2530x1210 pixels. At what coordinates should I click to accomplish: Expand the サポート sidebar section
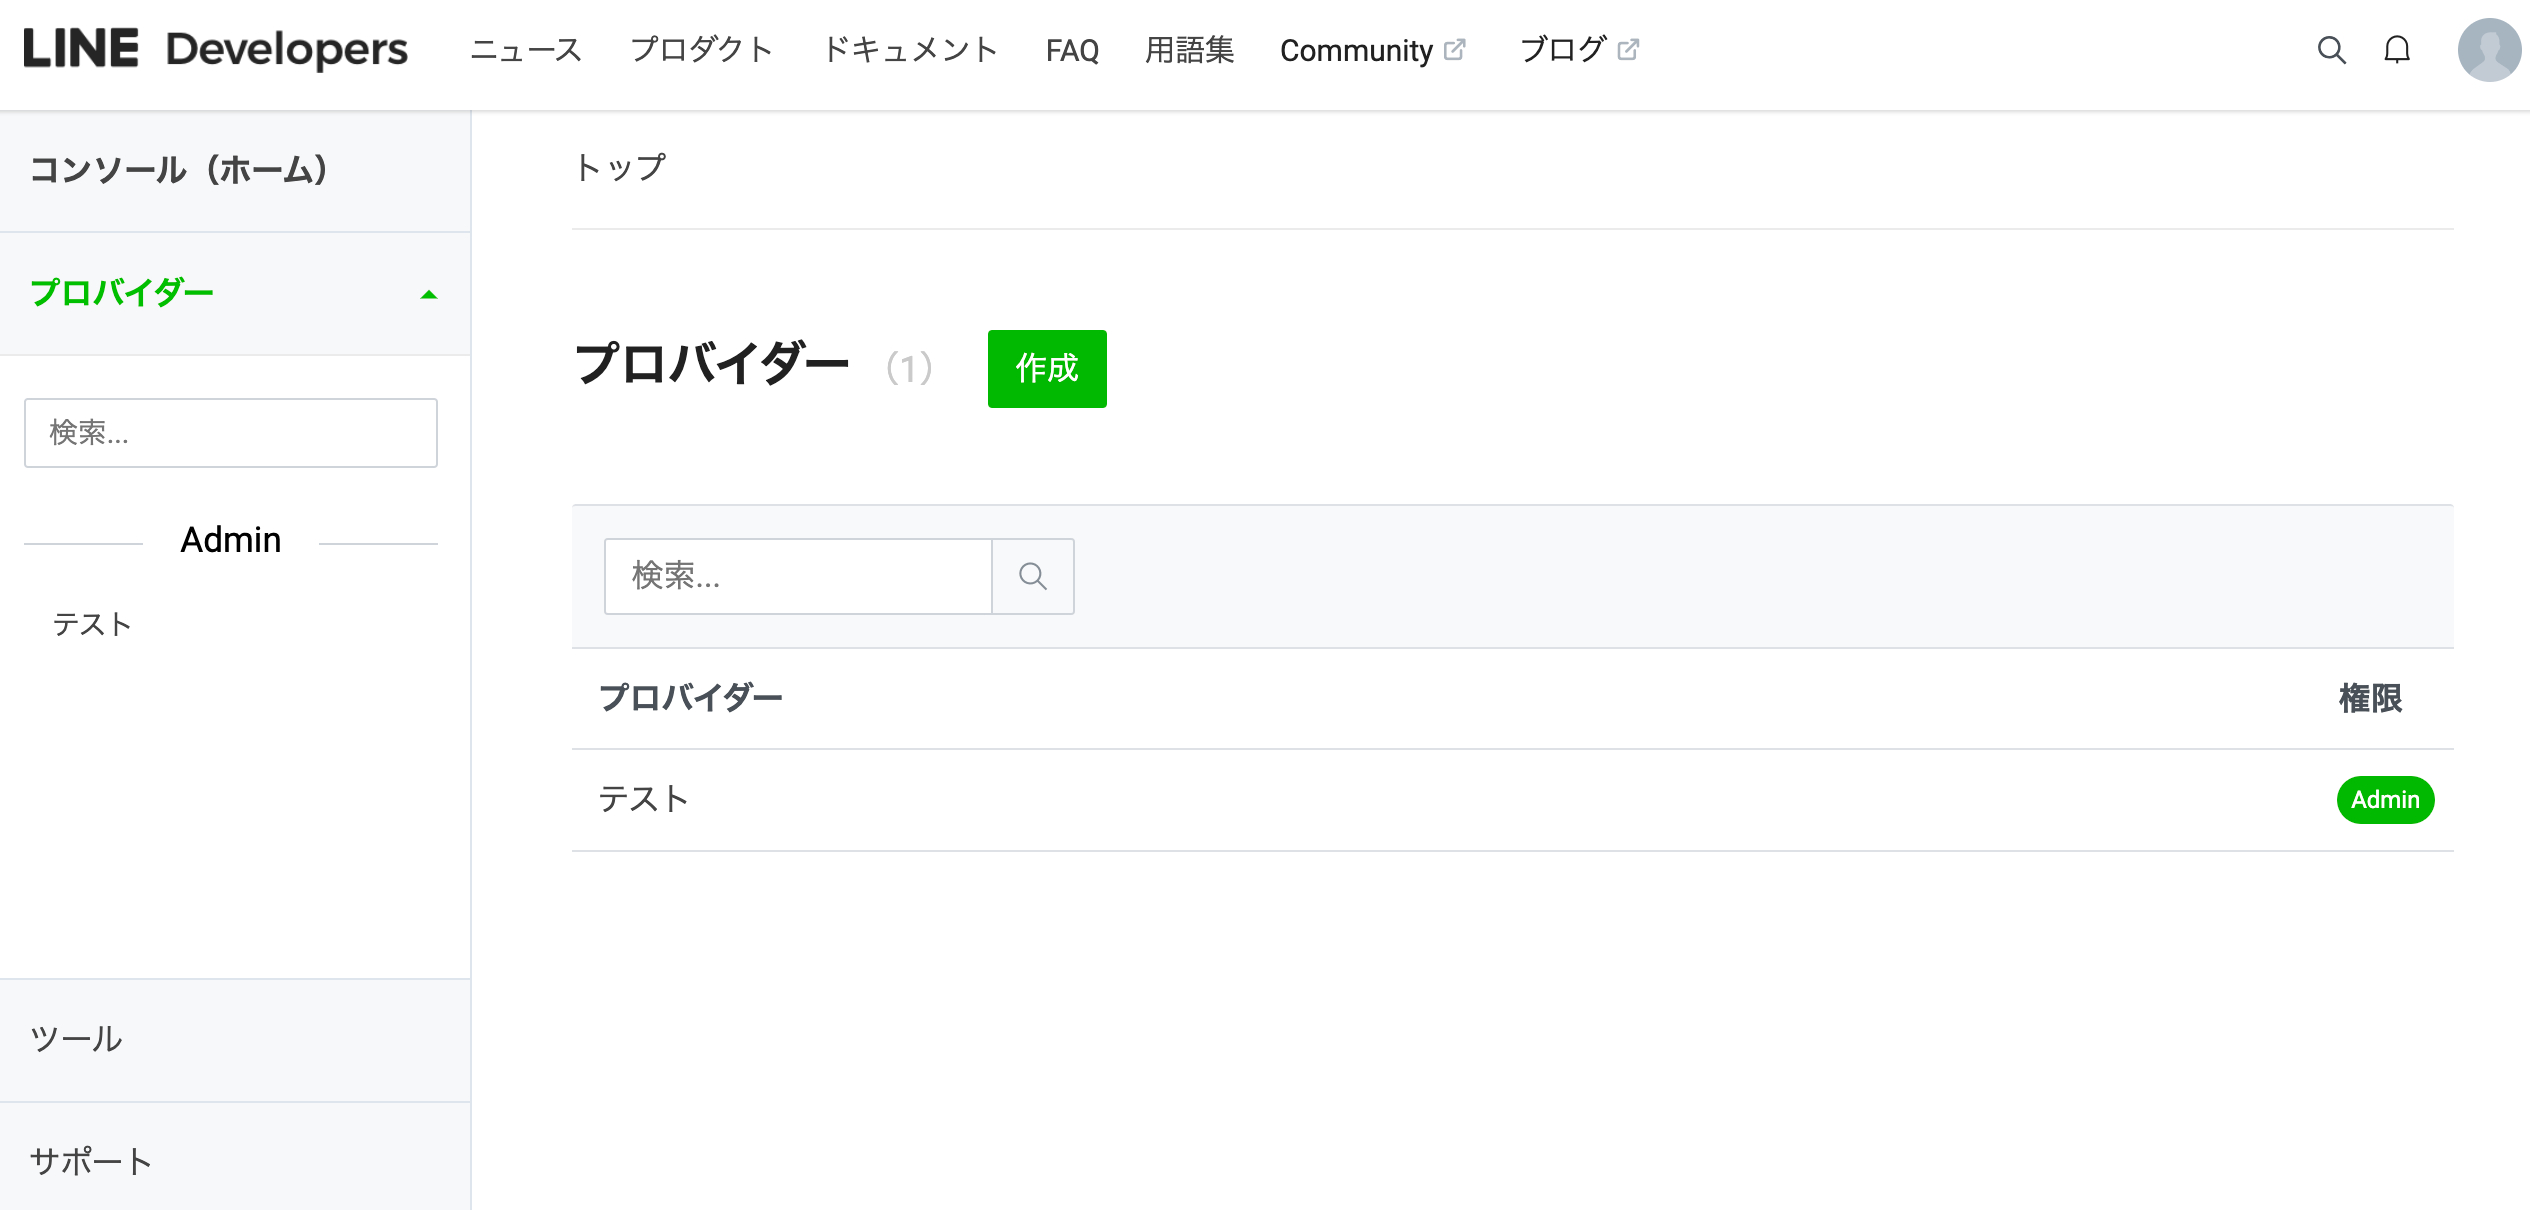click(x=90, y=1160)
